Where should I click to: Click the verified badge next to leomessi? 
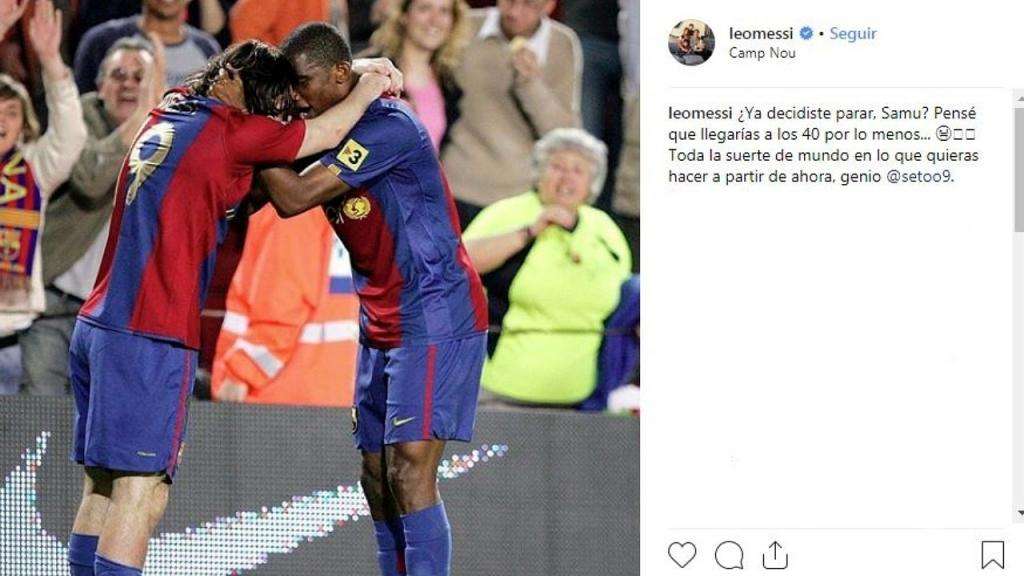click(807, 33)
